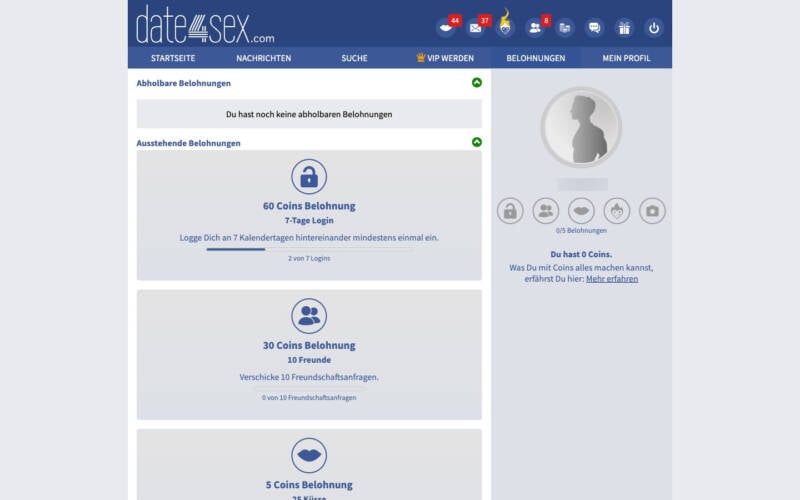Click the 7-Tage Login progress bar
The width and height of the screenshot is (800, 500).
pyautogui.click(x=309, y=249)
